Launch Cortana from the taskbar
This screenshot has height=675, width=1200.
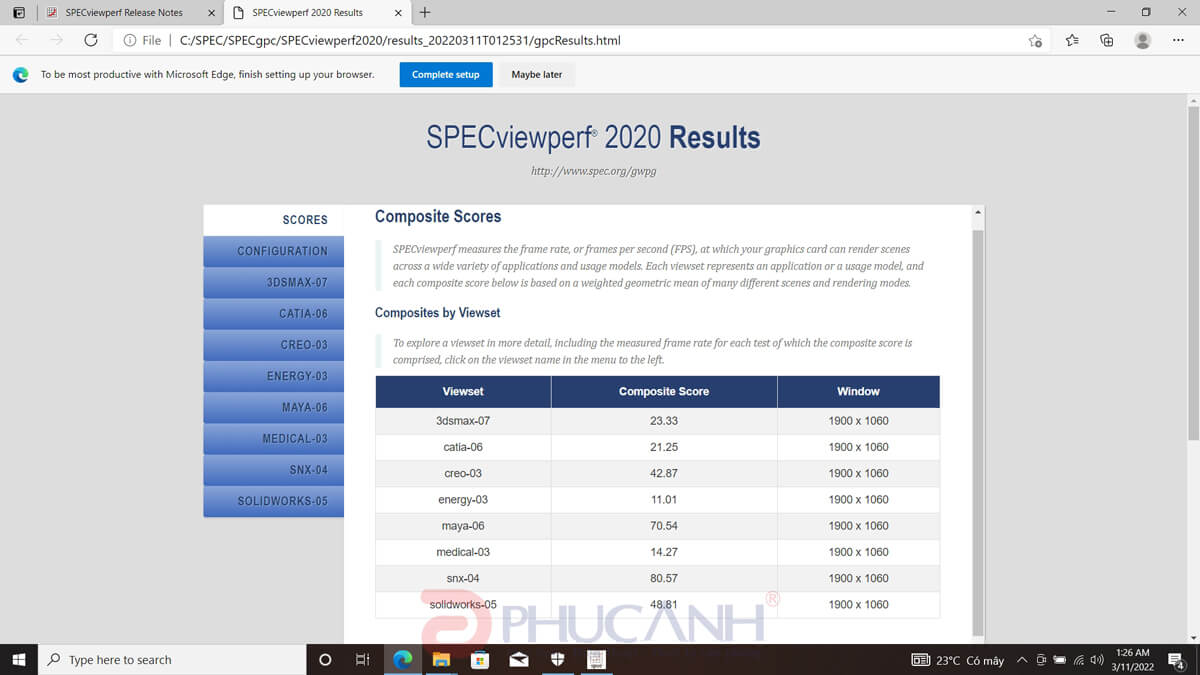[324, 660]
